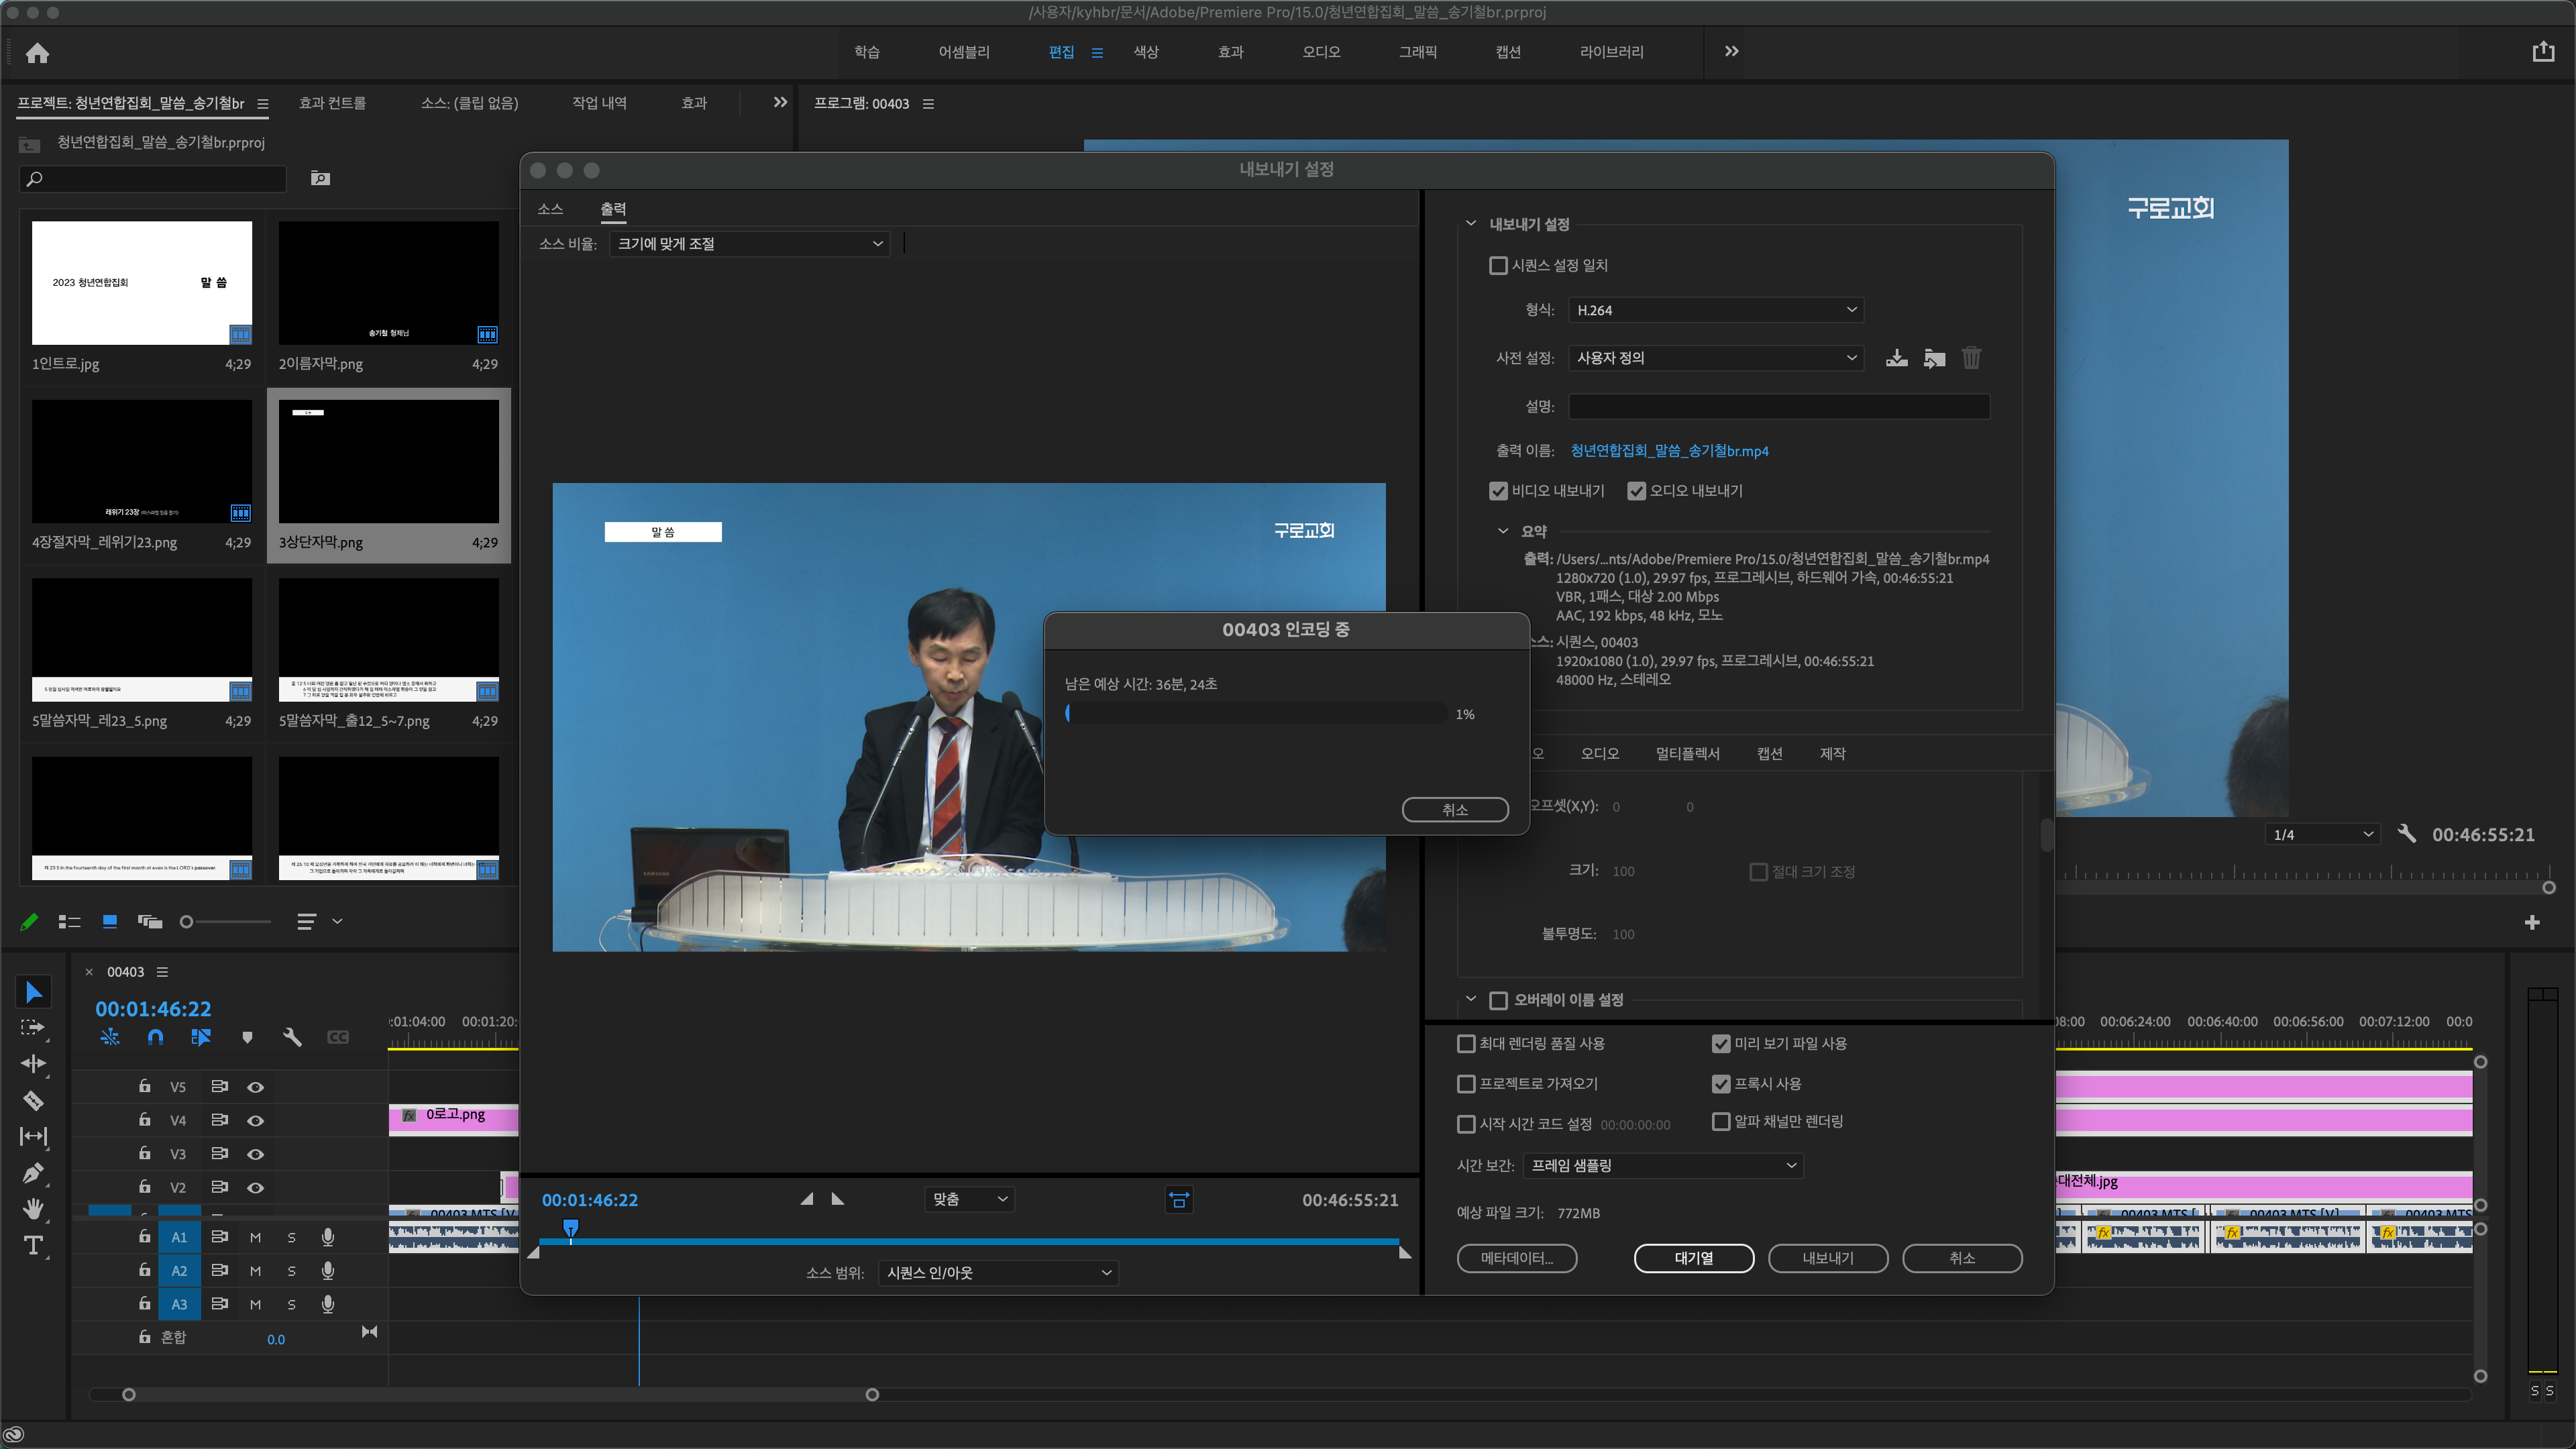Select the Razor tool
The height and width of the screenshot is (1449, 2576).
(x=33, y=1100)
